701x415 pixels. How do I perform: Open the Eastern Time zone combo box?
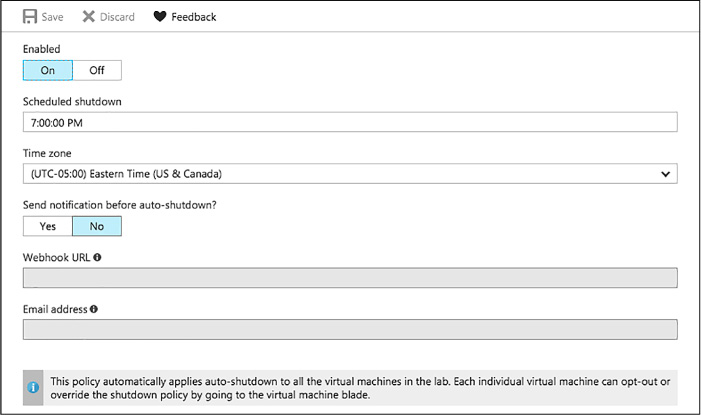(x=350, y=174)
